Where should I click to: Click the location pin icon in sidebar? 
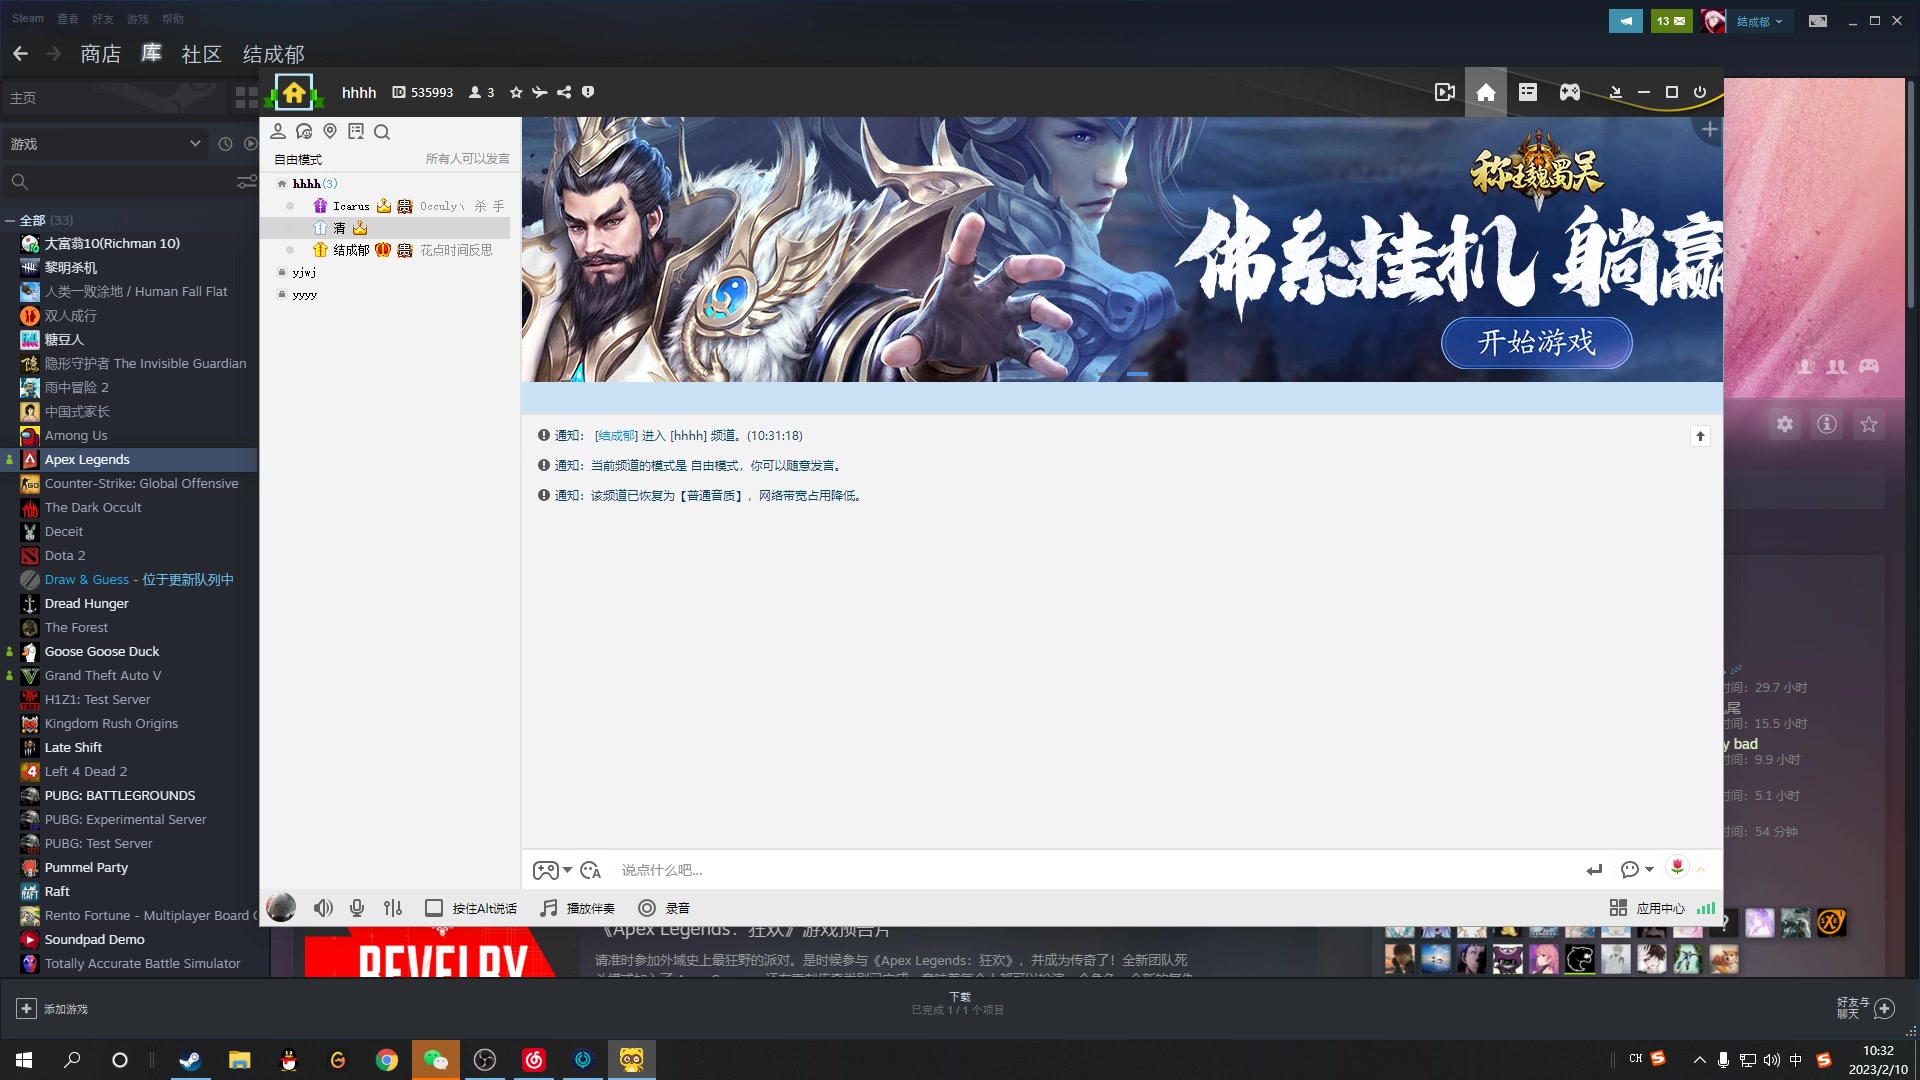[330, 131]
